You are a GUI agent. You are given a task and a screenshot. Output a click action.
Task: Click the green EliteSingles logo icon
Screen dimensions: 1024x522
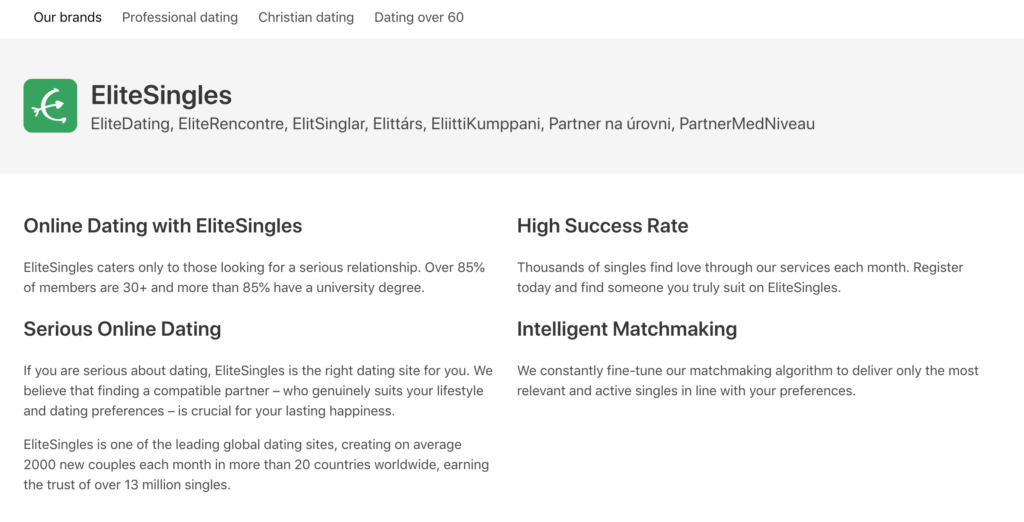tap(50, 106)
